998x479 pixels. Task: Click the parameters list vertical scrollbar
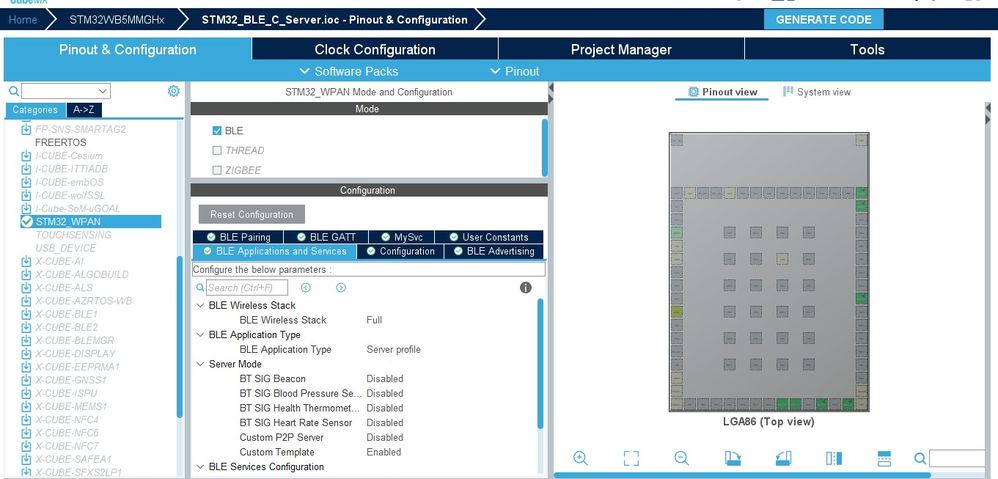pos(540,364)
